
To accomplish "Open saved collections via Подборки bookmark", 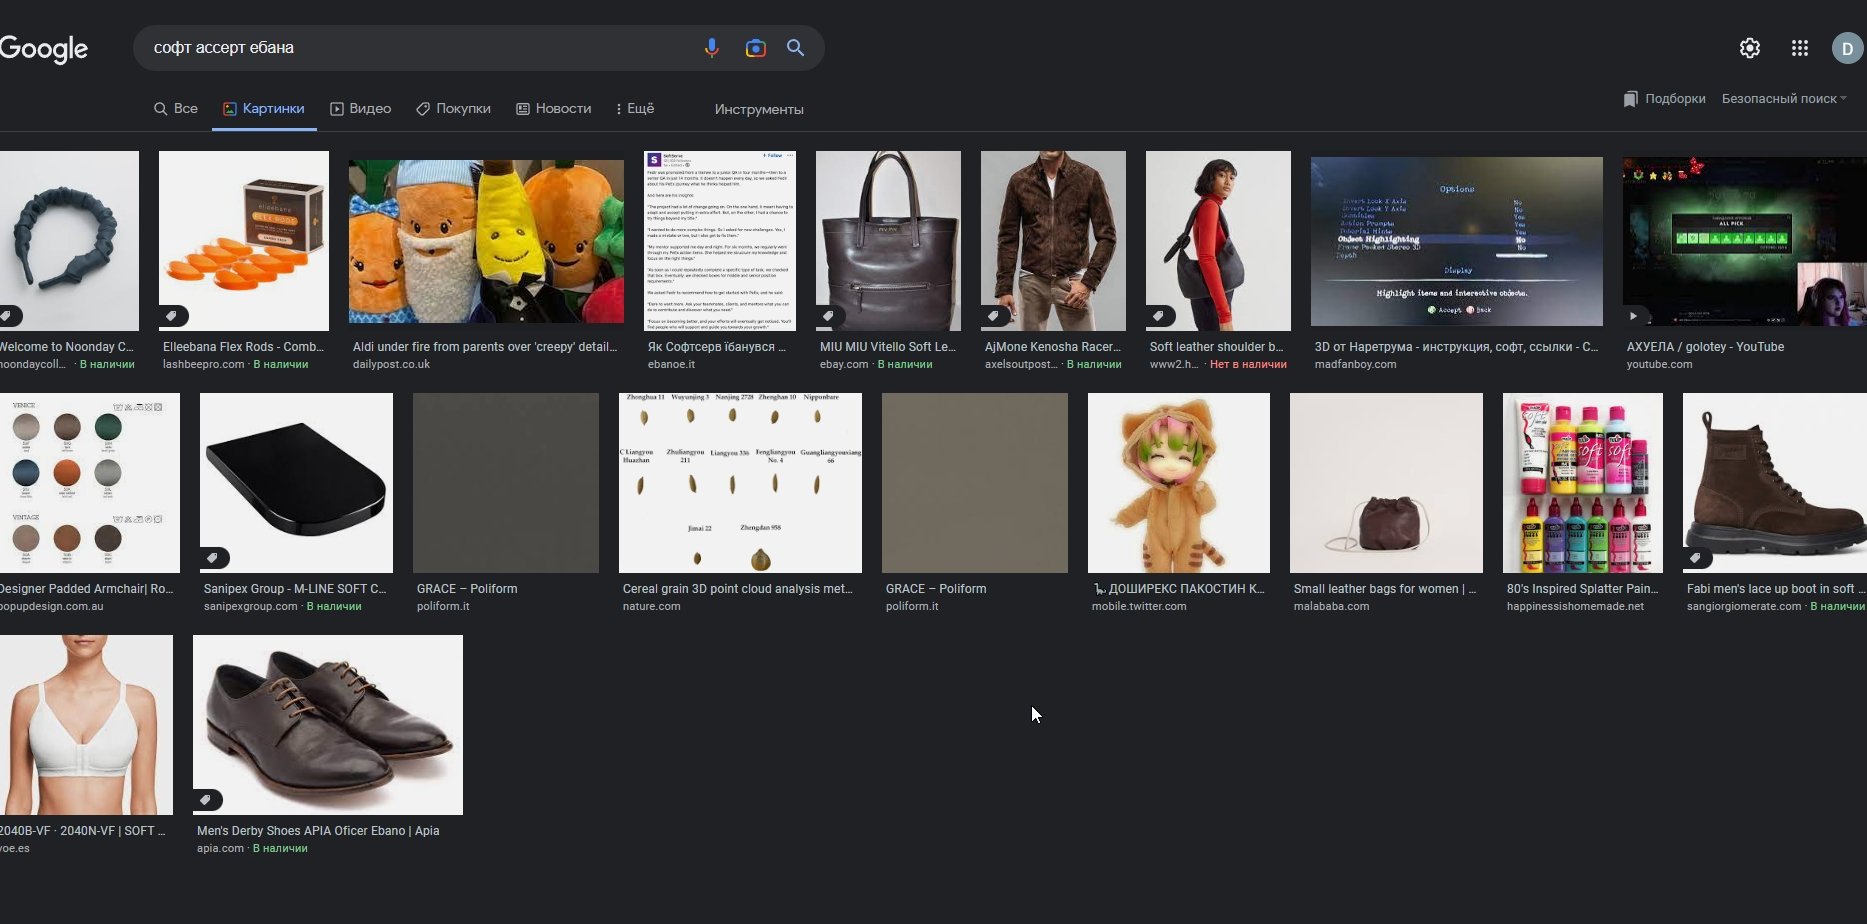I will coord(1664,98).
